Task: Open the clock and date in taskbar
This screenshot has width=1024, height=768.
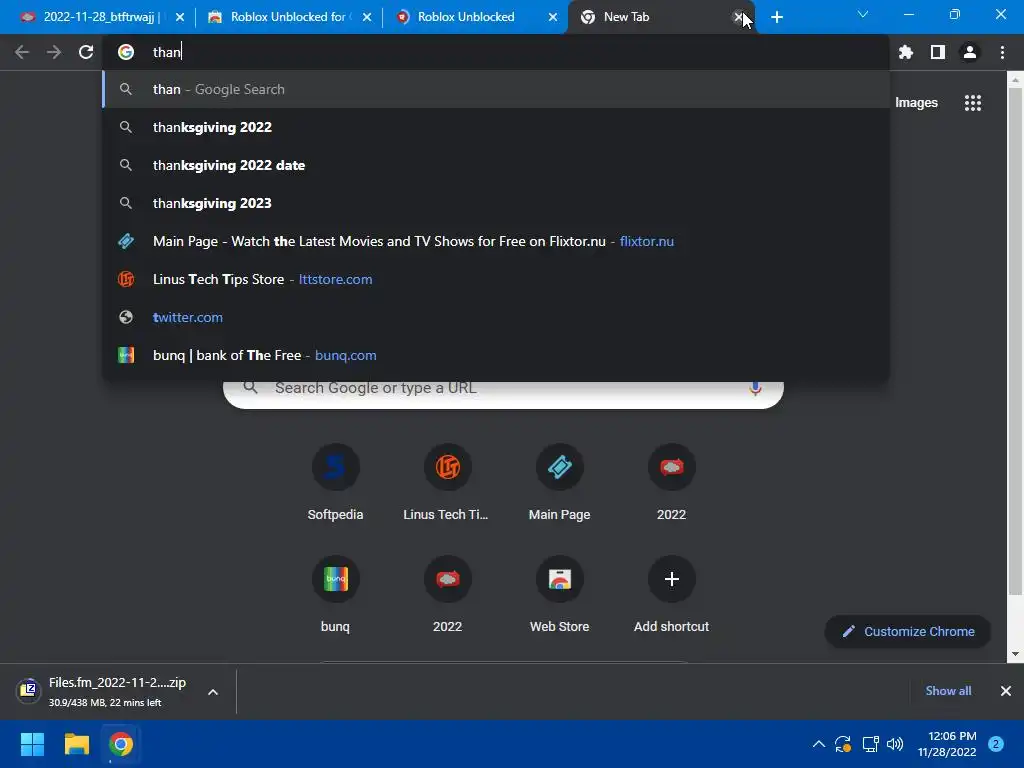Action: [946, 744]
